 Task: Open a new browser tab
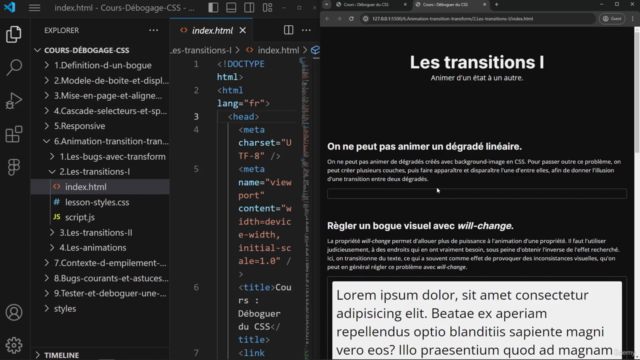click(x=496, y=4)
